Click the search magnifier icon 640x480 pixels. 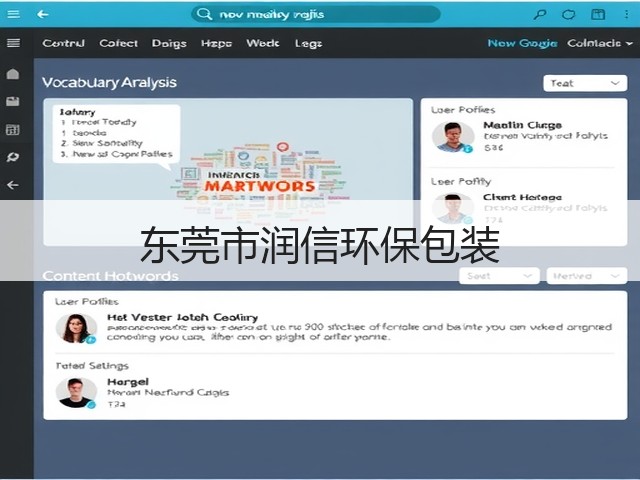[204, 14]
